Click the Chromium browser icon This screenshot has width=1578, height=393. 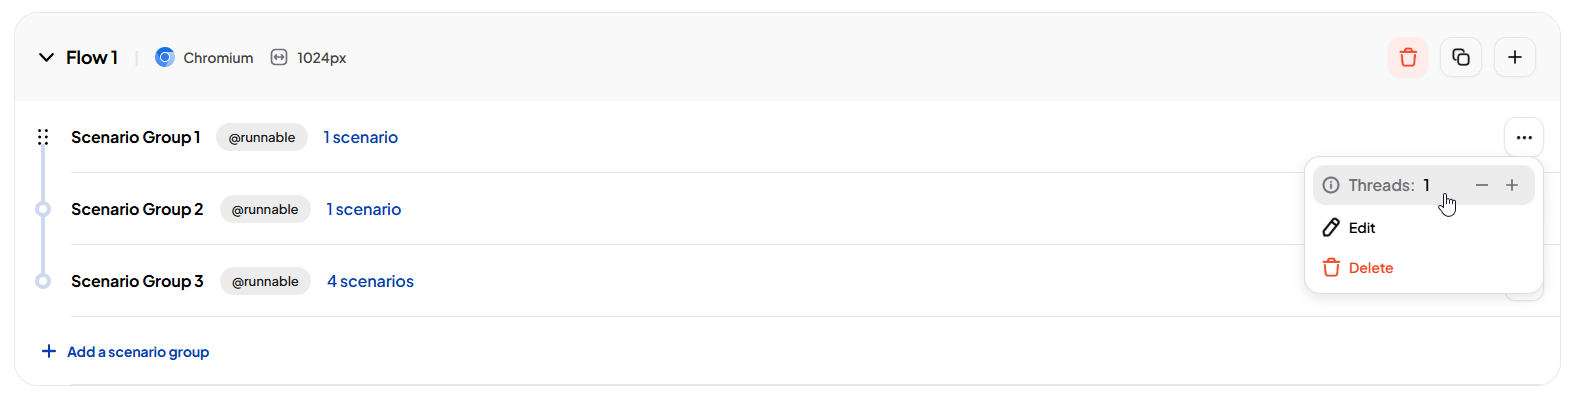tap(165, 58)
